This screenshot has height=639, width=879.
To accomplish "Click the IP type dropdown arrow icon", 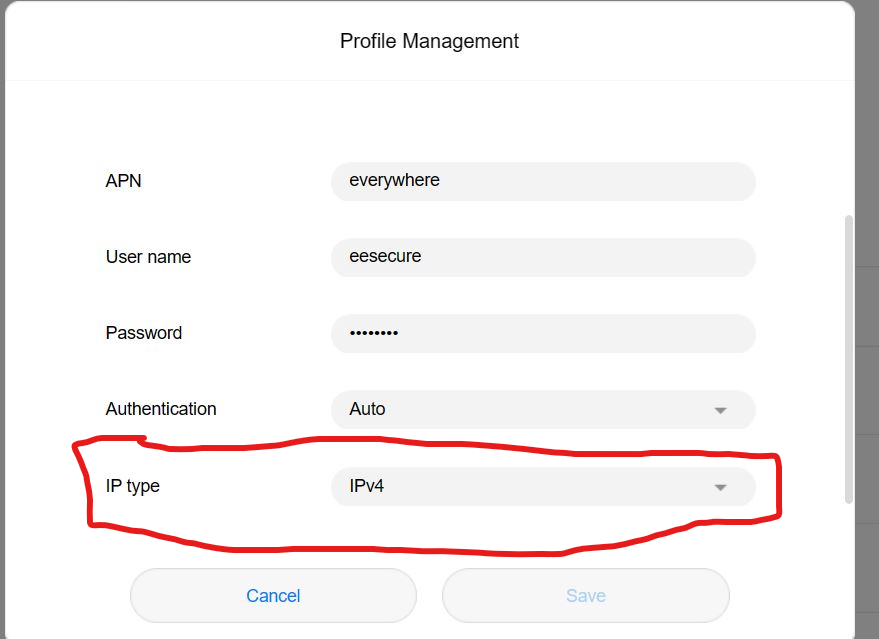I will pyautogui.click(x=720, y=488).
